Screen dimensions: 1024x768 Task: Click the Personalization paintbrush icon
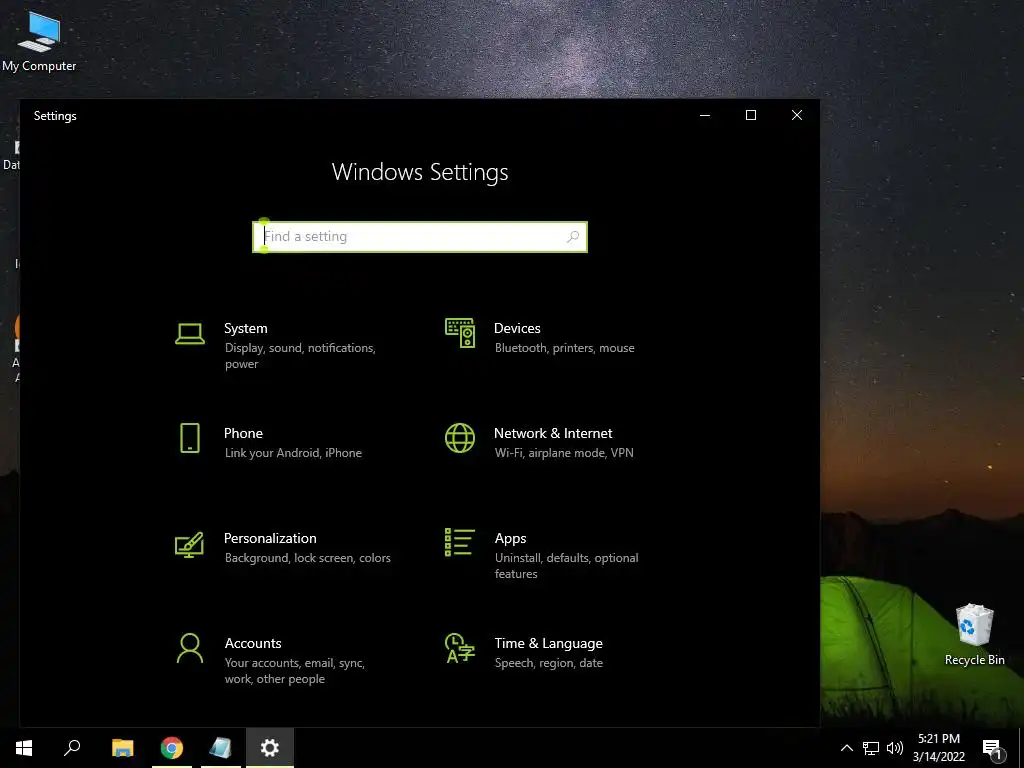(x=189, y=545)
